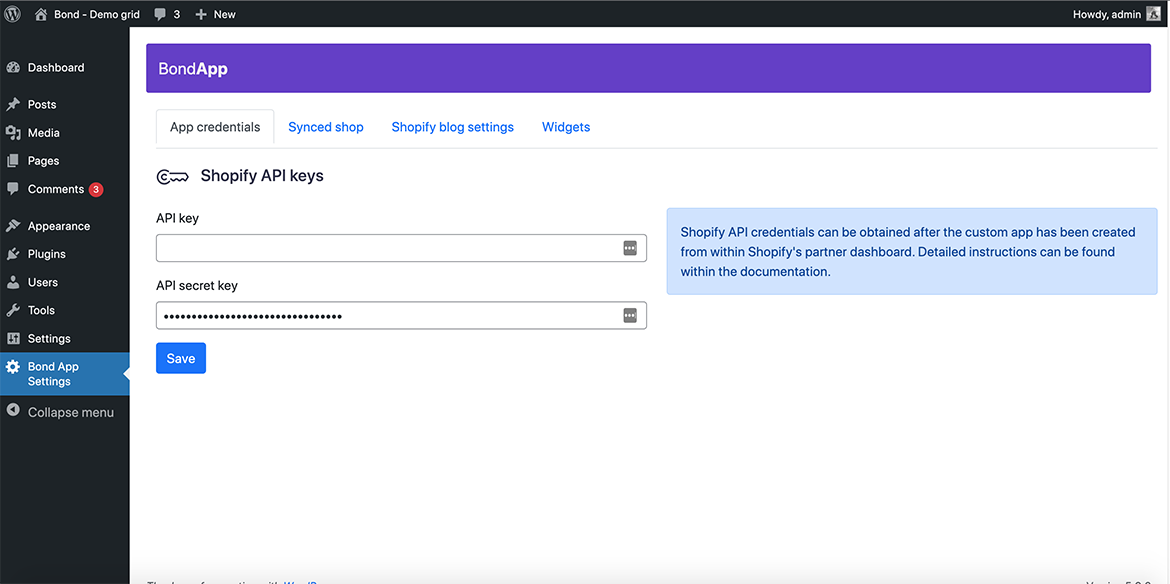1170x584 pixels.
Task: Open the Dashboard menu item
Action: [65, 67]
